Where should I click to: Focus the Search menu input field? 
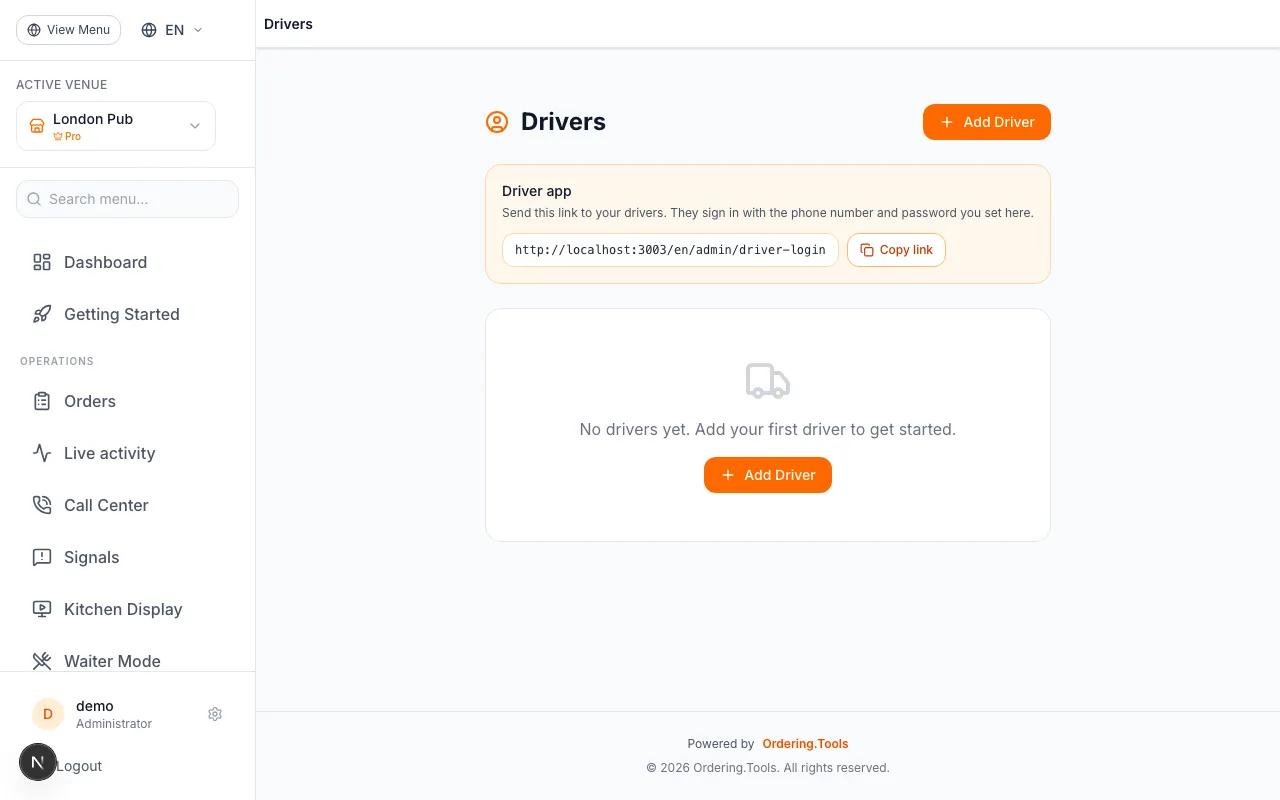pos(128,199)
